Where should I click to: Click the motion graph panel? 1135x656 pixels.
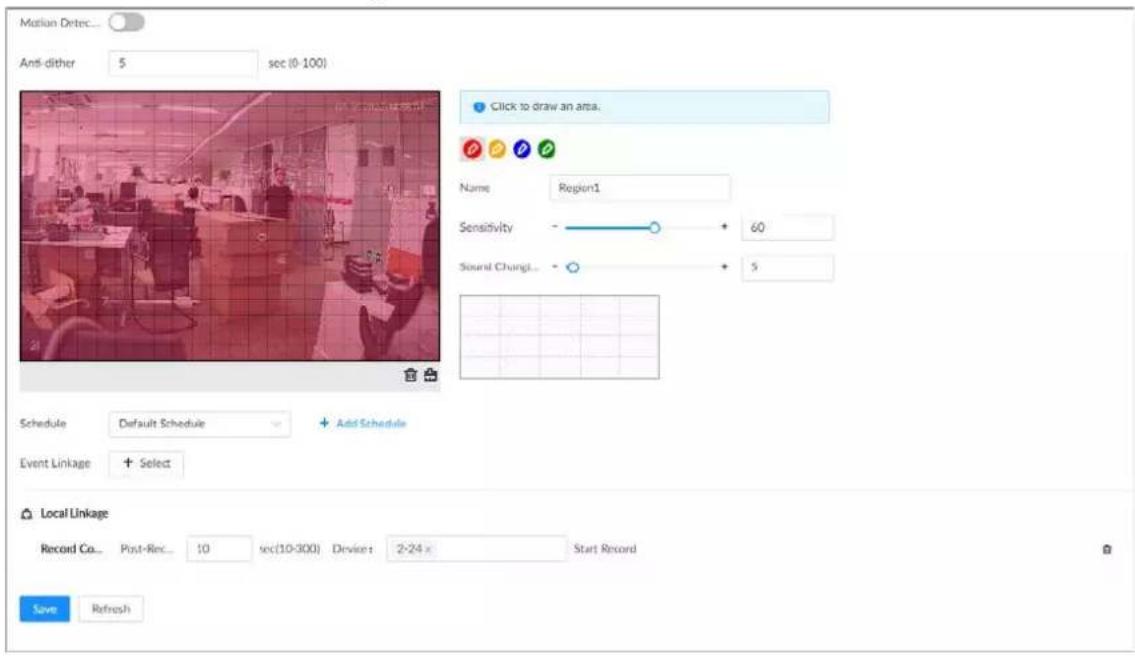tap(560, 337)
